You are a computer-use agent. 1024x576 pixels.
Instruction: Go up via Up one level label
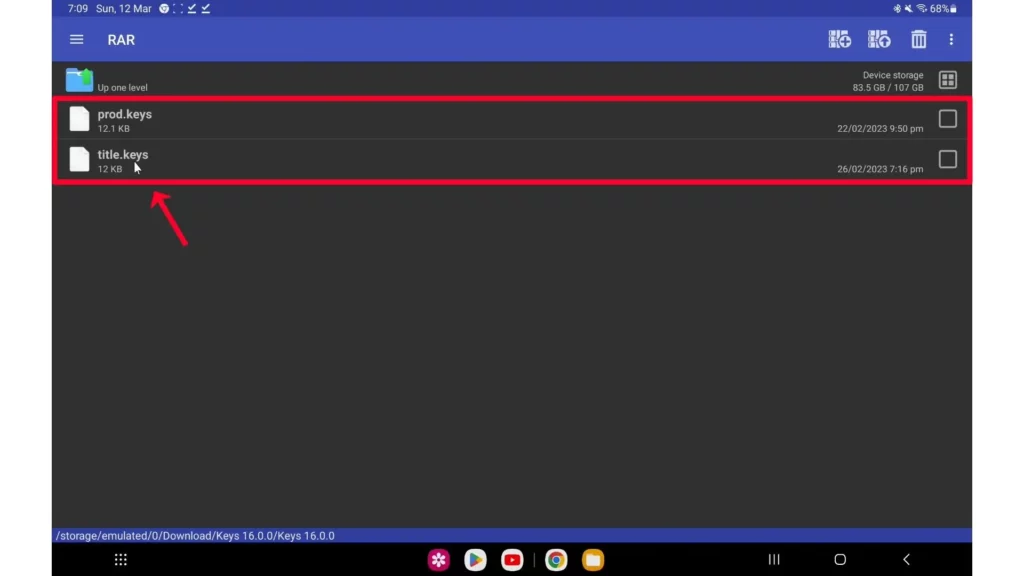tap(122, 88)
